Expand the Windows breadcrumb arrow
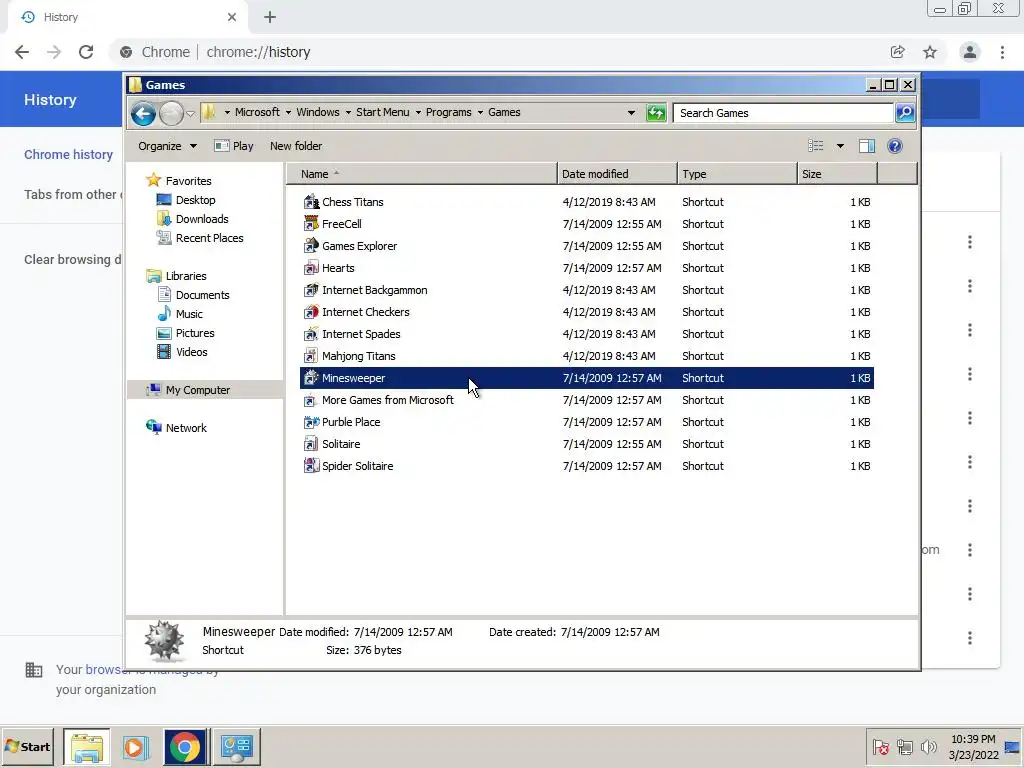1024x768 pixels. 348,112
